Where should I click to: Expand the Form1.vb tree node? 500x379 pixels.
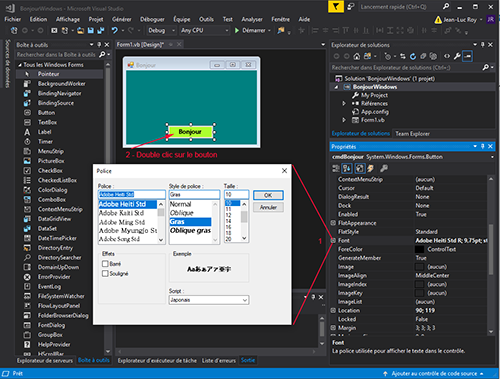(344, 120)
